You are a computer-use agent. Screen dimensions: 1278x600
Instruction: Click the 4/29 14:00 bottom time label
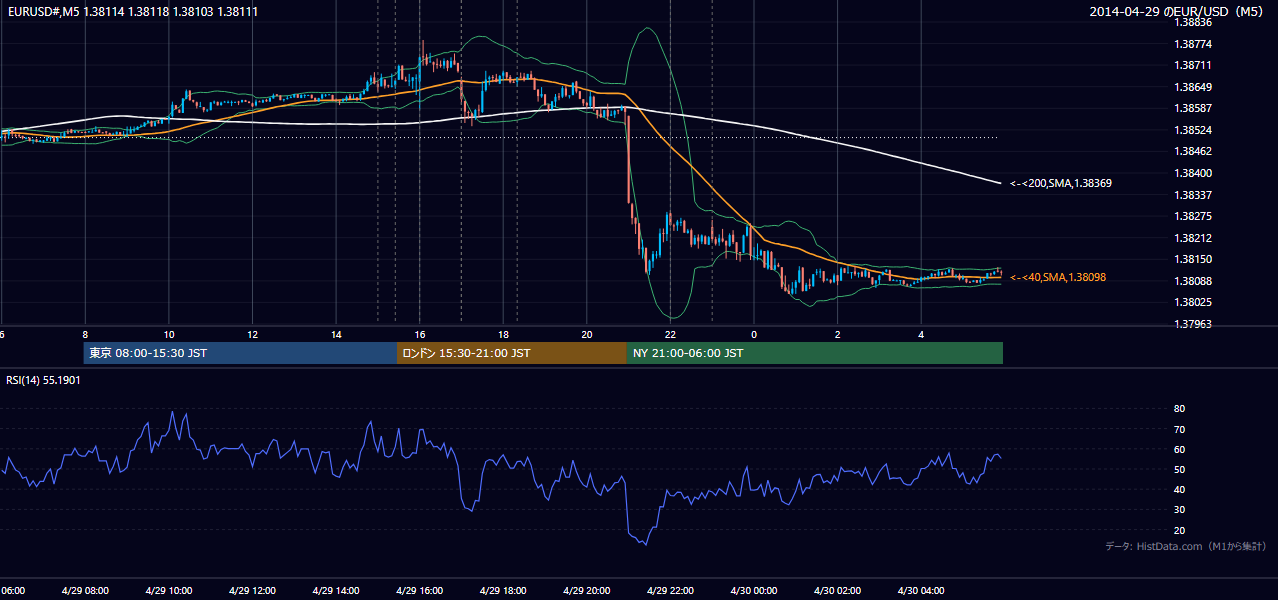[336, 591]
